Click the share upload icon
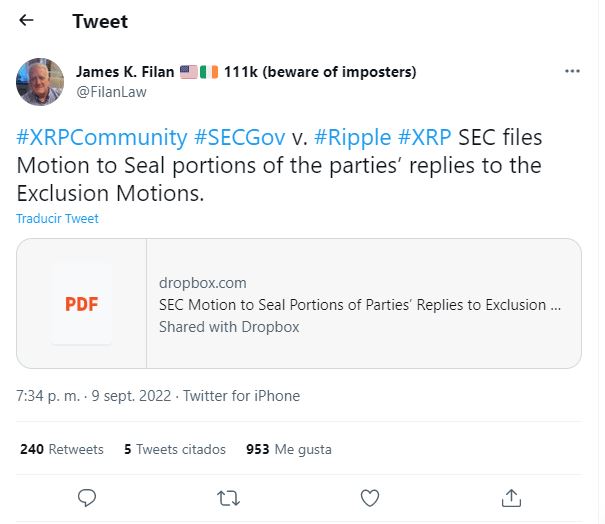 [511, 497]
